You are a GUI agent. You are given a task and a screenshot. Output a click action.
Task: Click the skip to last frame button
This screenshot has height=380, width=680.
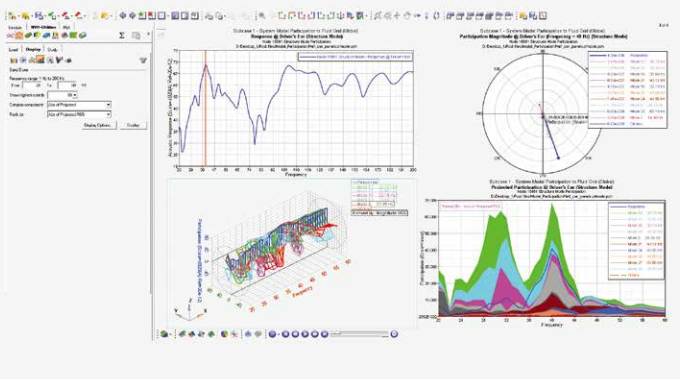click(324, 334)
